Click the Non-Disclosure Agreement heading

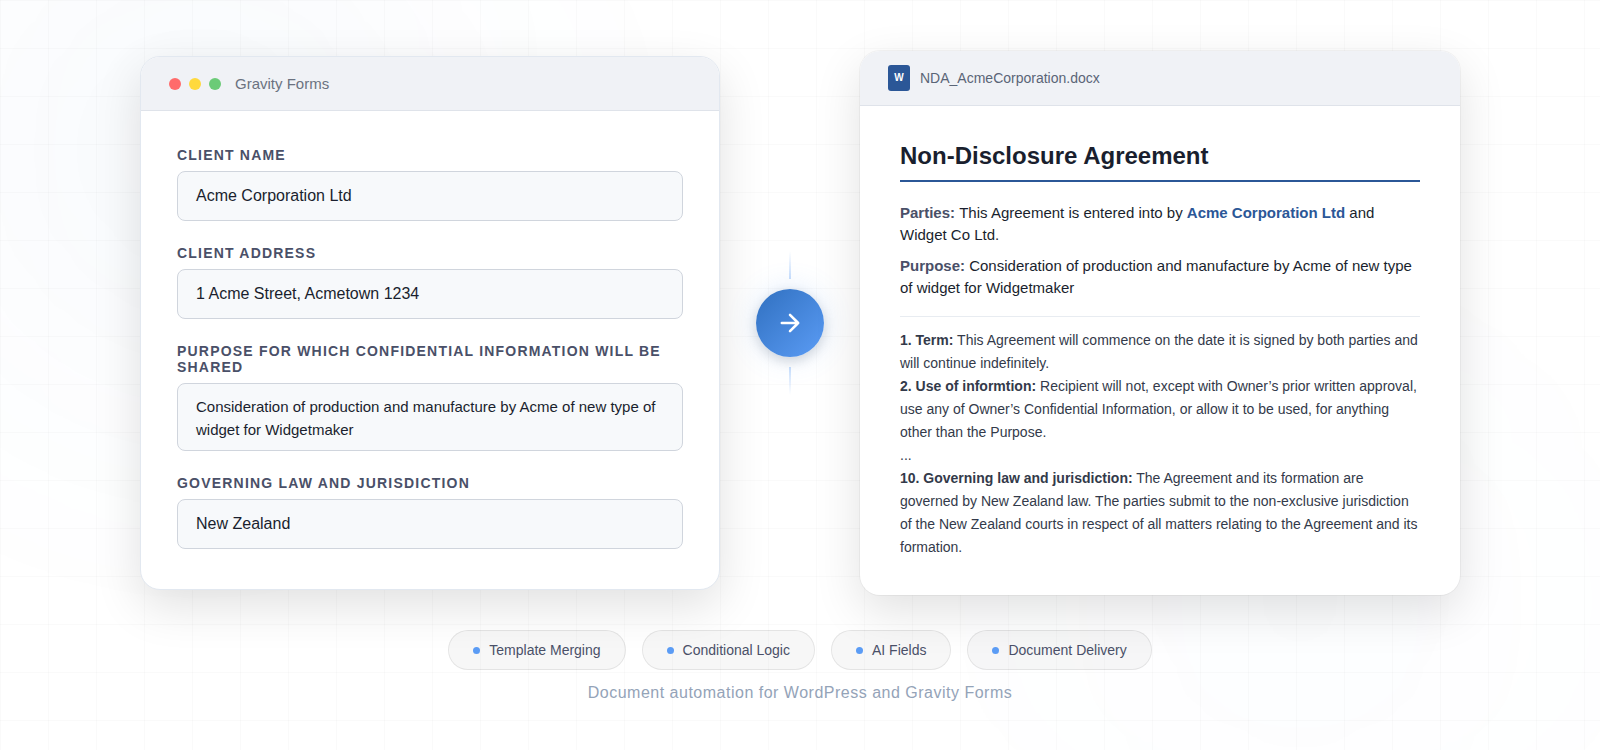click(1054, 156)
